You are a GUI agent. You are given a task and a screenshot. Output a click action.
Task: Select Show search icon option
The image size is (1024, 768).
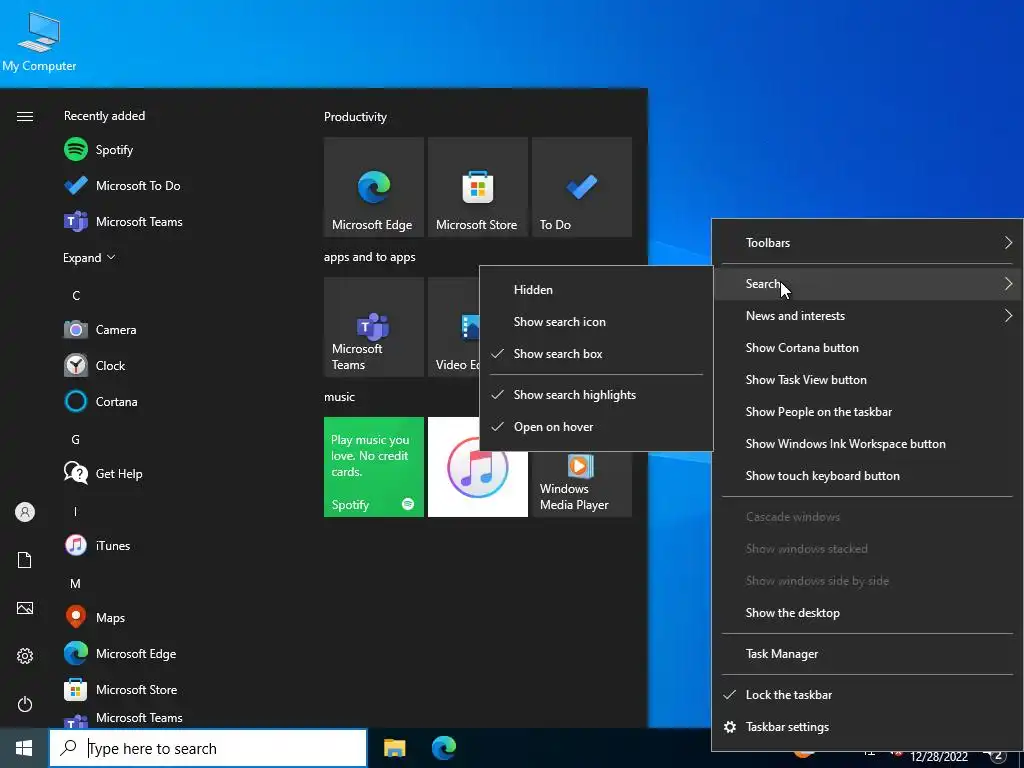pyautogui.click(x=596, y=321)
